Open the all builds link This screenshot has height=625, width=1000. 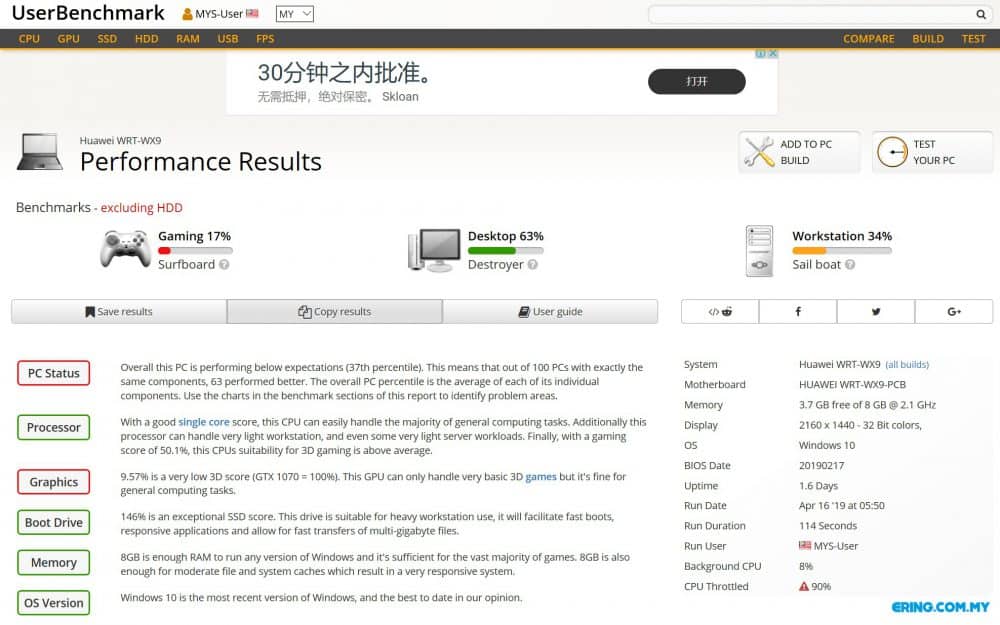(907, 365)
